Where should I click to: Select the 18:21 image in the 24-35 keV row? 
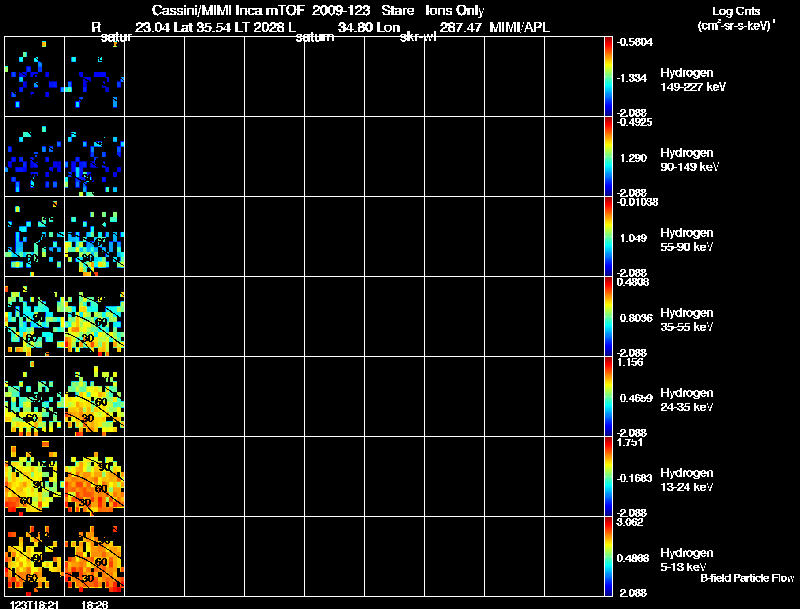tap(35, 397)
